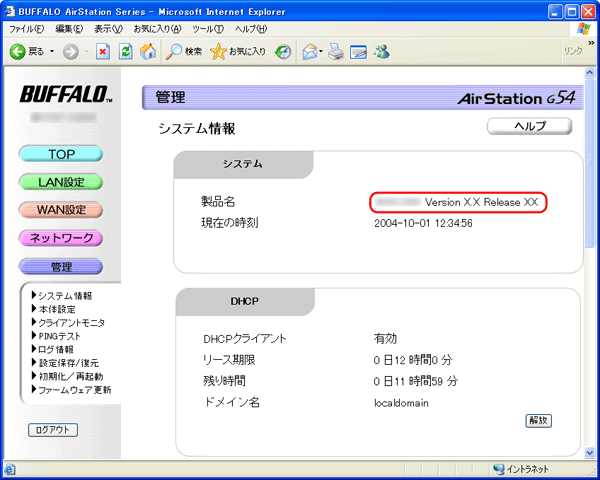Open the Back button history dropdown arrow
The image size is (600, 480).
[52, 51]
